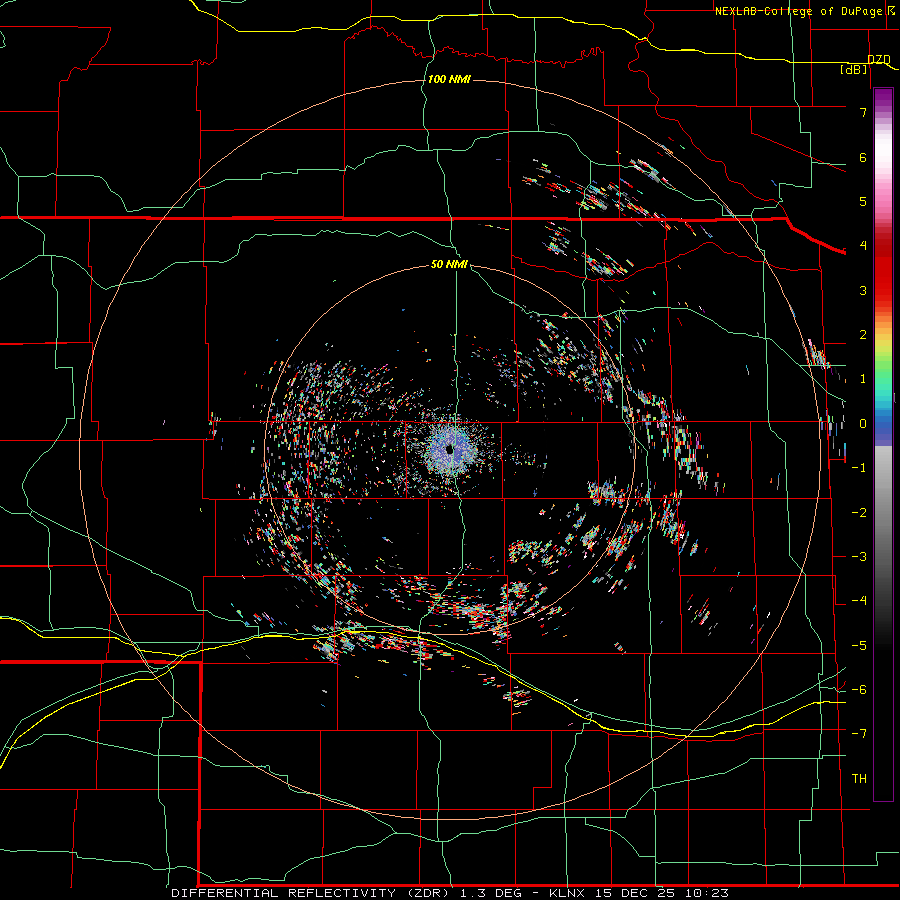Click the 5 value on color scale

tap(863, 201)
